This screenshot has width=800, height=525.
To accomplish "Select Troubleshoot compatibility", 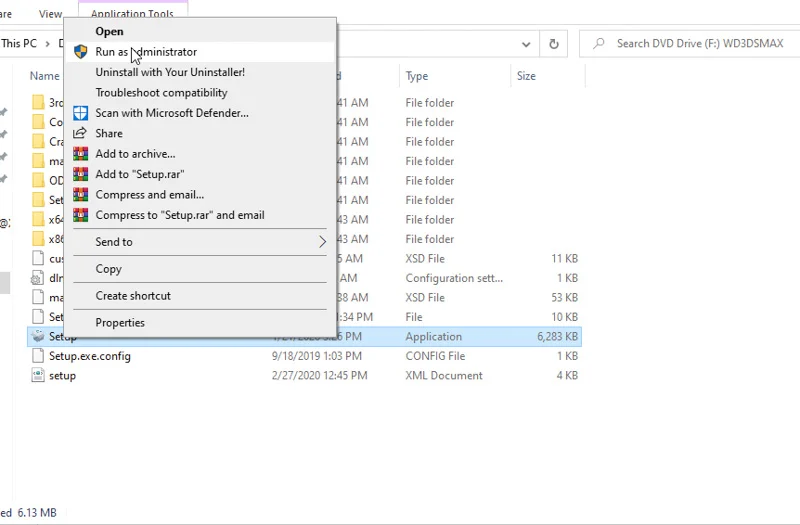I will [x=161, y=93].
